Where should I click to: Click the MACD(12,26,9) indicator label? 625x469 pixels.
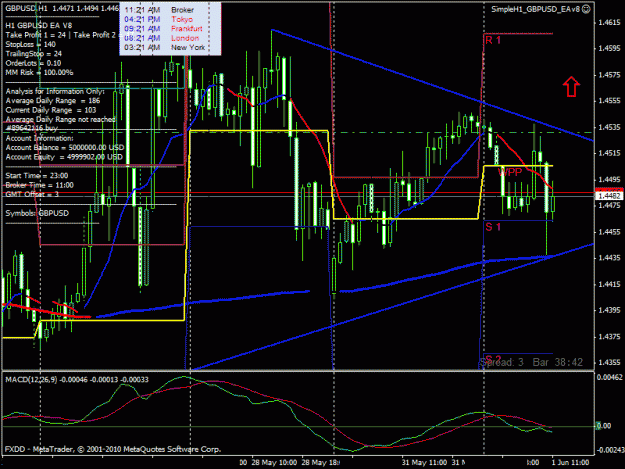(31, 380)
